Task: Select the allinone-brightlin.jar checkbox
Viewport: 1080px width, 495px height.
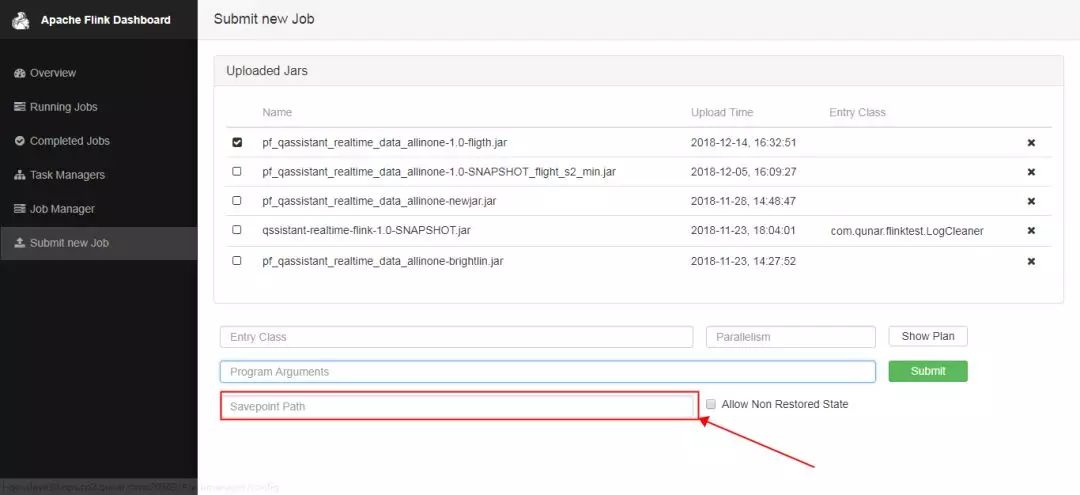Action: [237, 260]
